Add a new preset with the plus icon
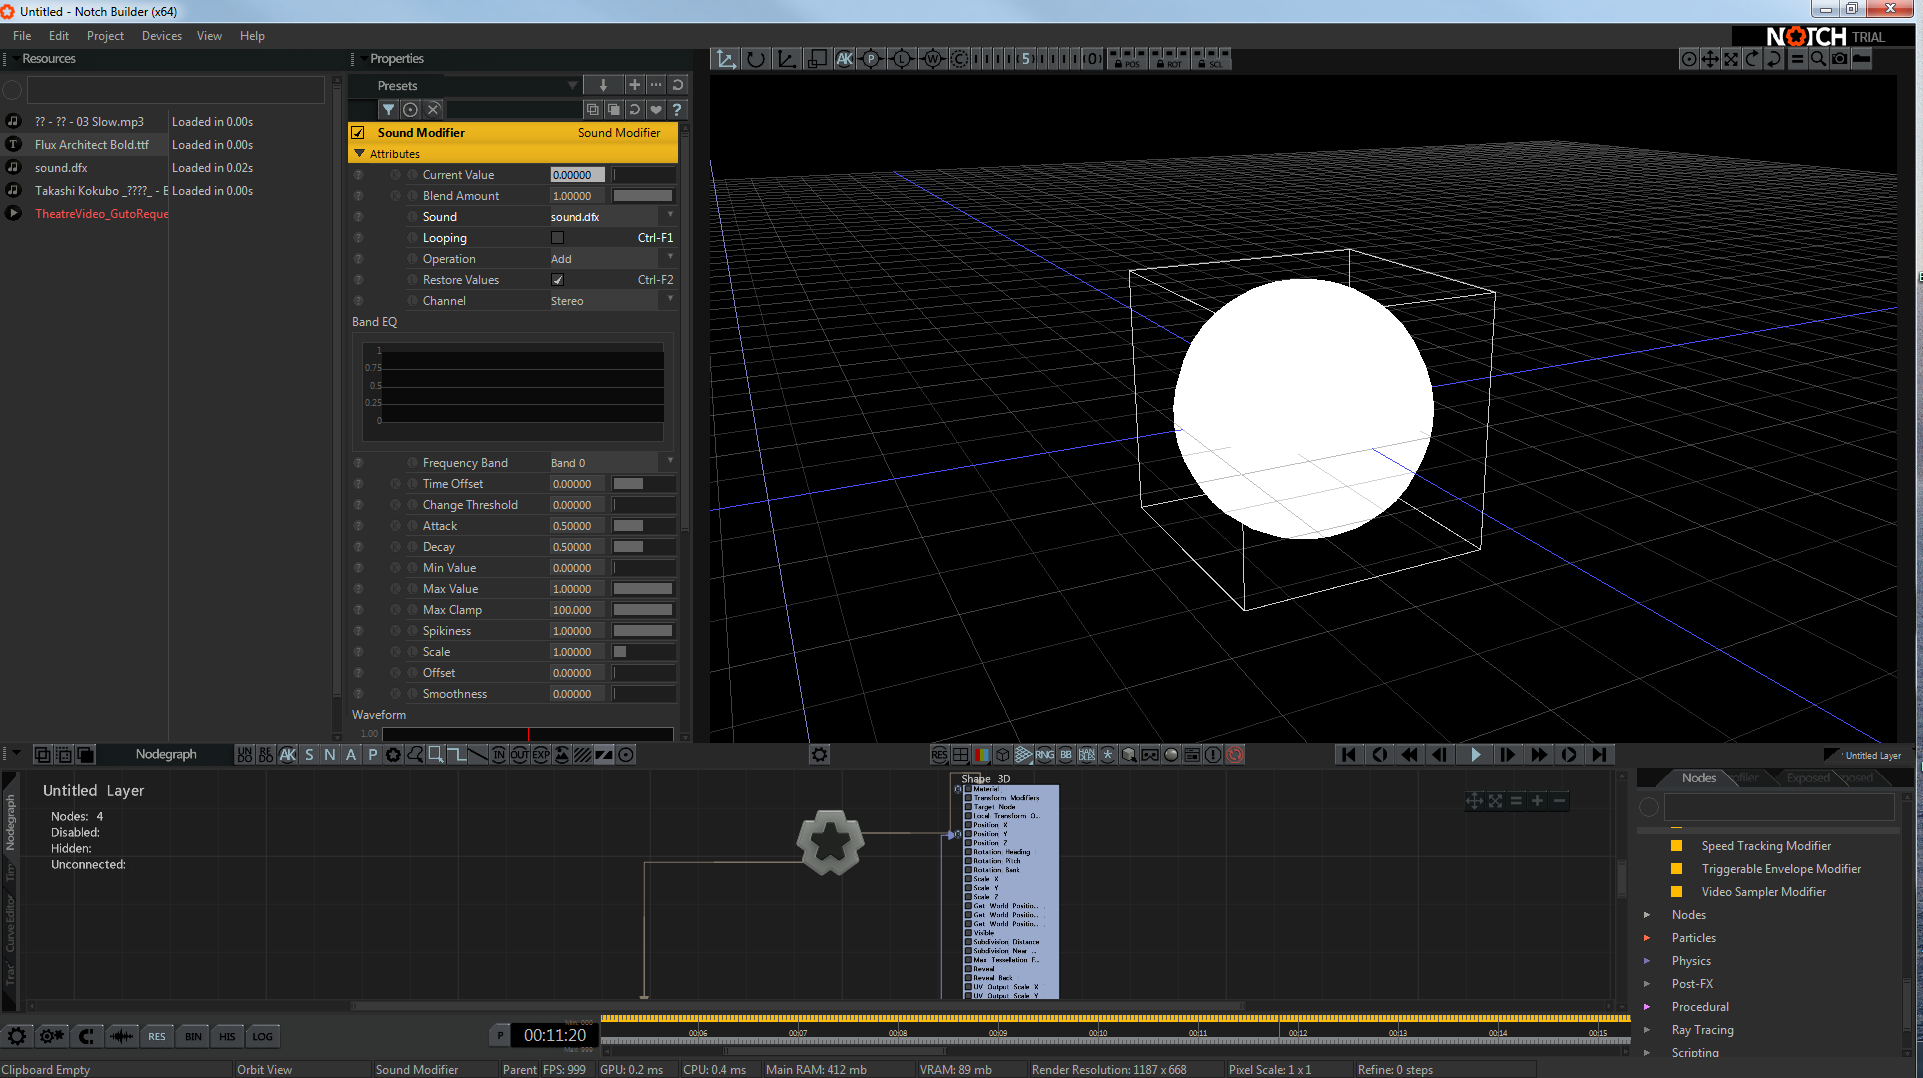This screenshot has width=1923, height=1078. click(x=634, y=85)
